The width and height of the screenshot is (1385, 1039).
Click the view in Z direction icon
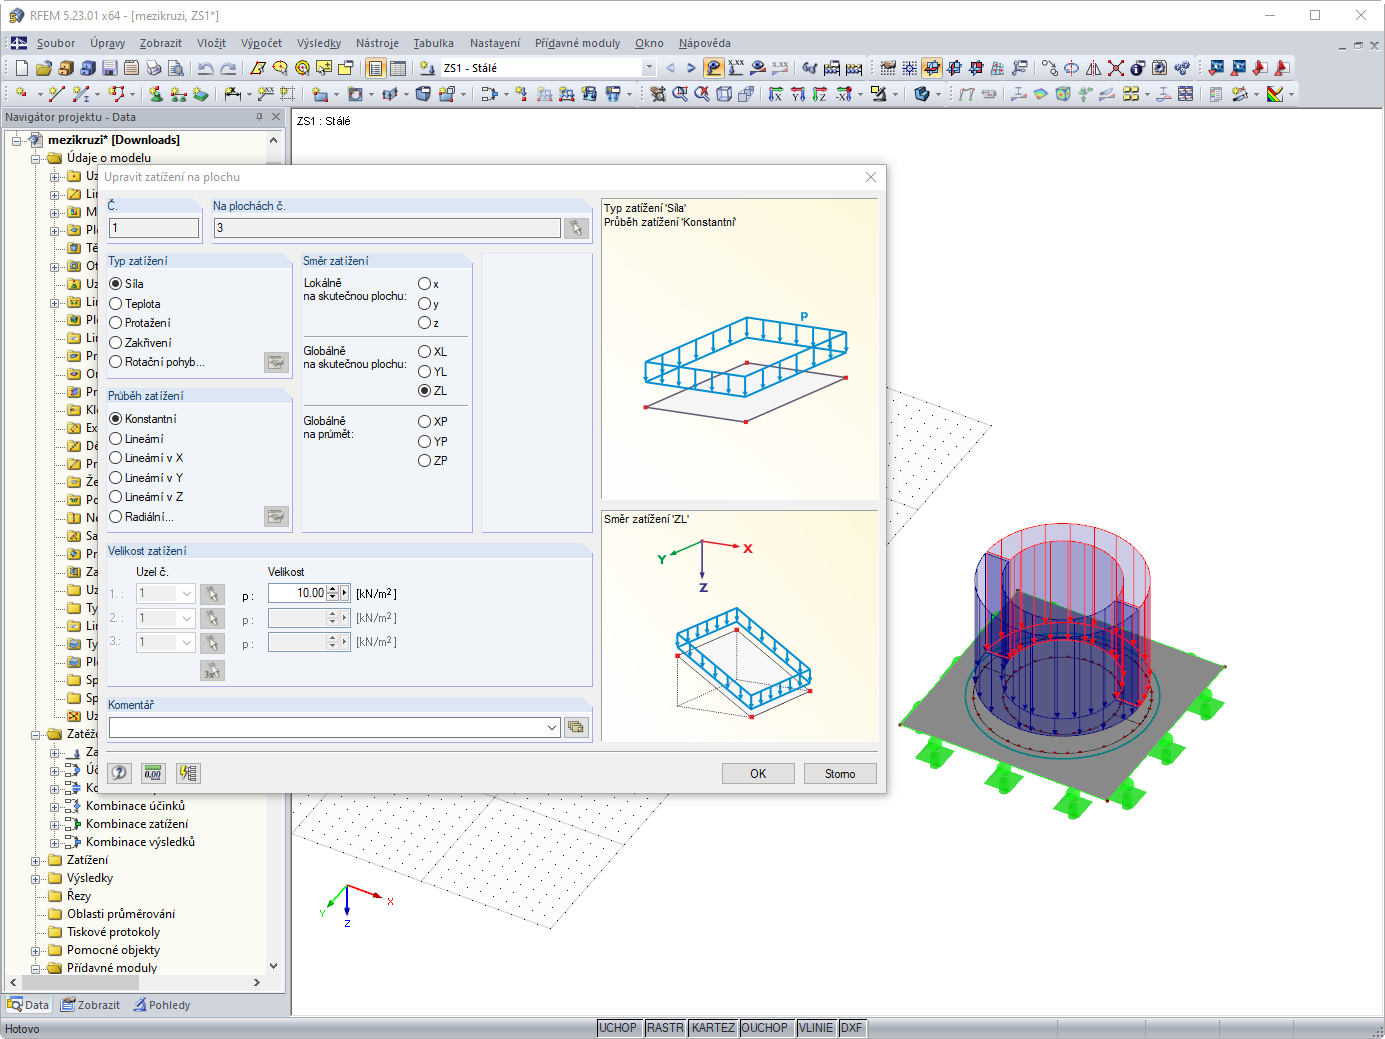pos(820,94)
